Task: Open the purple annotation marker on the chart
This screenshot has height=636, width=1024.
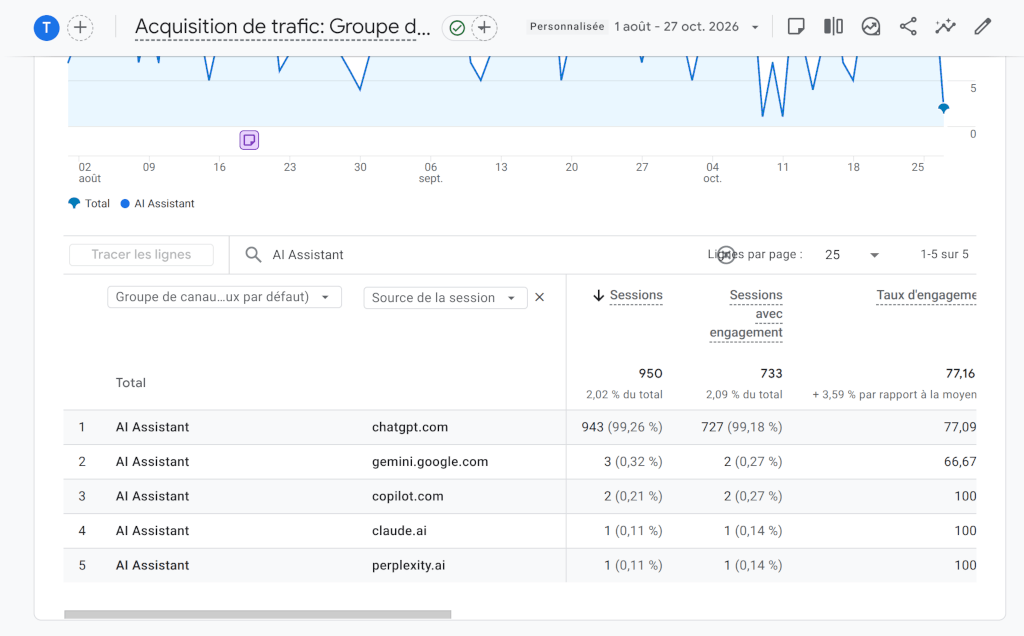Action: click(249, 140)
